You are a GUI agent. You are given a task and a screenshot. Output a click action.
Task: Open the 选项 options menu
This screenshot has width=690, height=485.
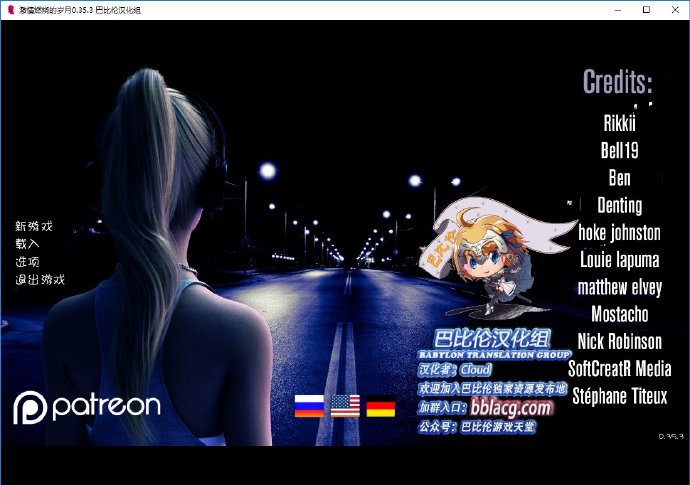(x=27, y=262)
